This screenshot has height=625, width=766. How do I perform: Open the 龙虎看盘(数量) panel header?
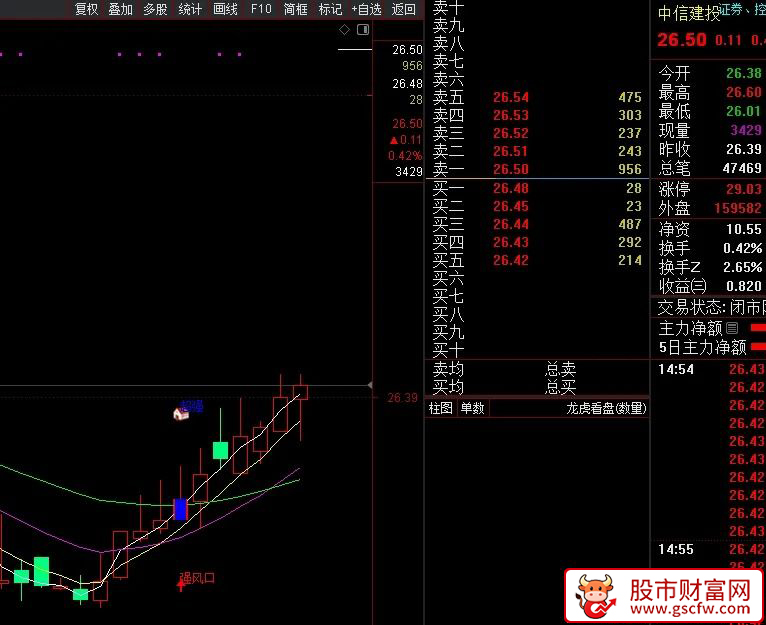click(x=606, y=408)
